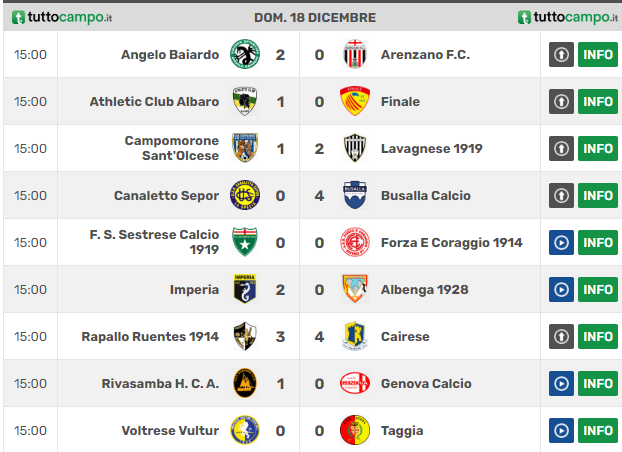The width and height of the screenshot is (622, 452).
Task: Click the Arenzano F.C. team crest
Action: tap(355, 54)
